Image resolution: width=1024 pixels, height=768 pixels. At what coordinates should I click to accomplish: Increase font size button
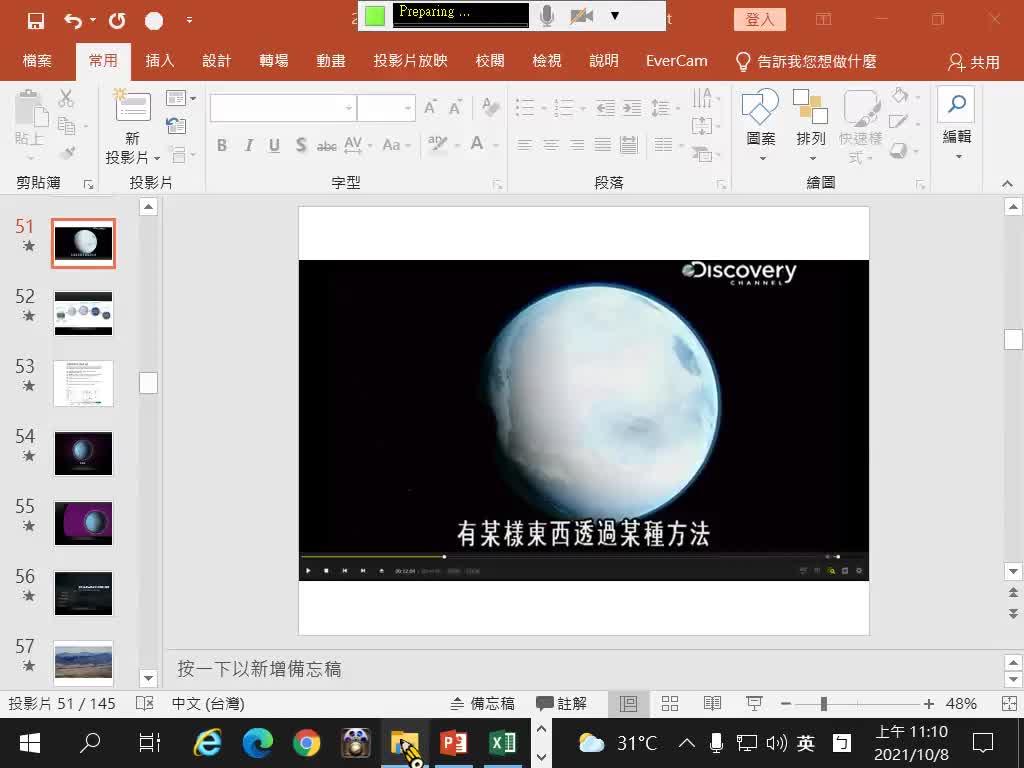(x=430, y=108)
